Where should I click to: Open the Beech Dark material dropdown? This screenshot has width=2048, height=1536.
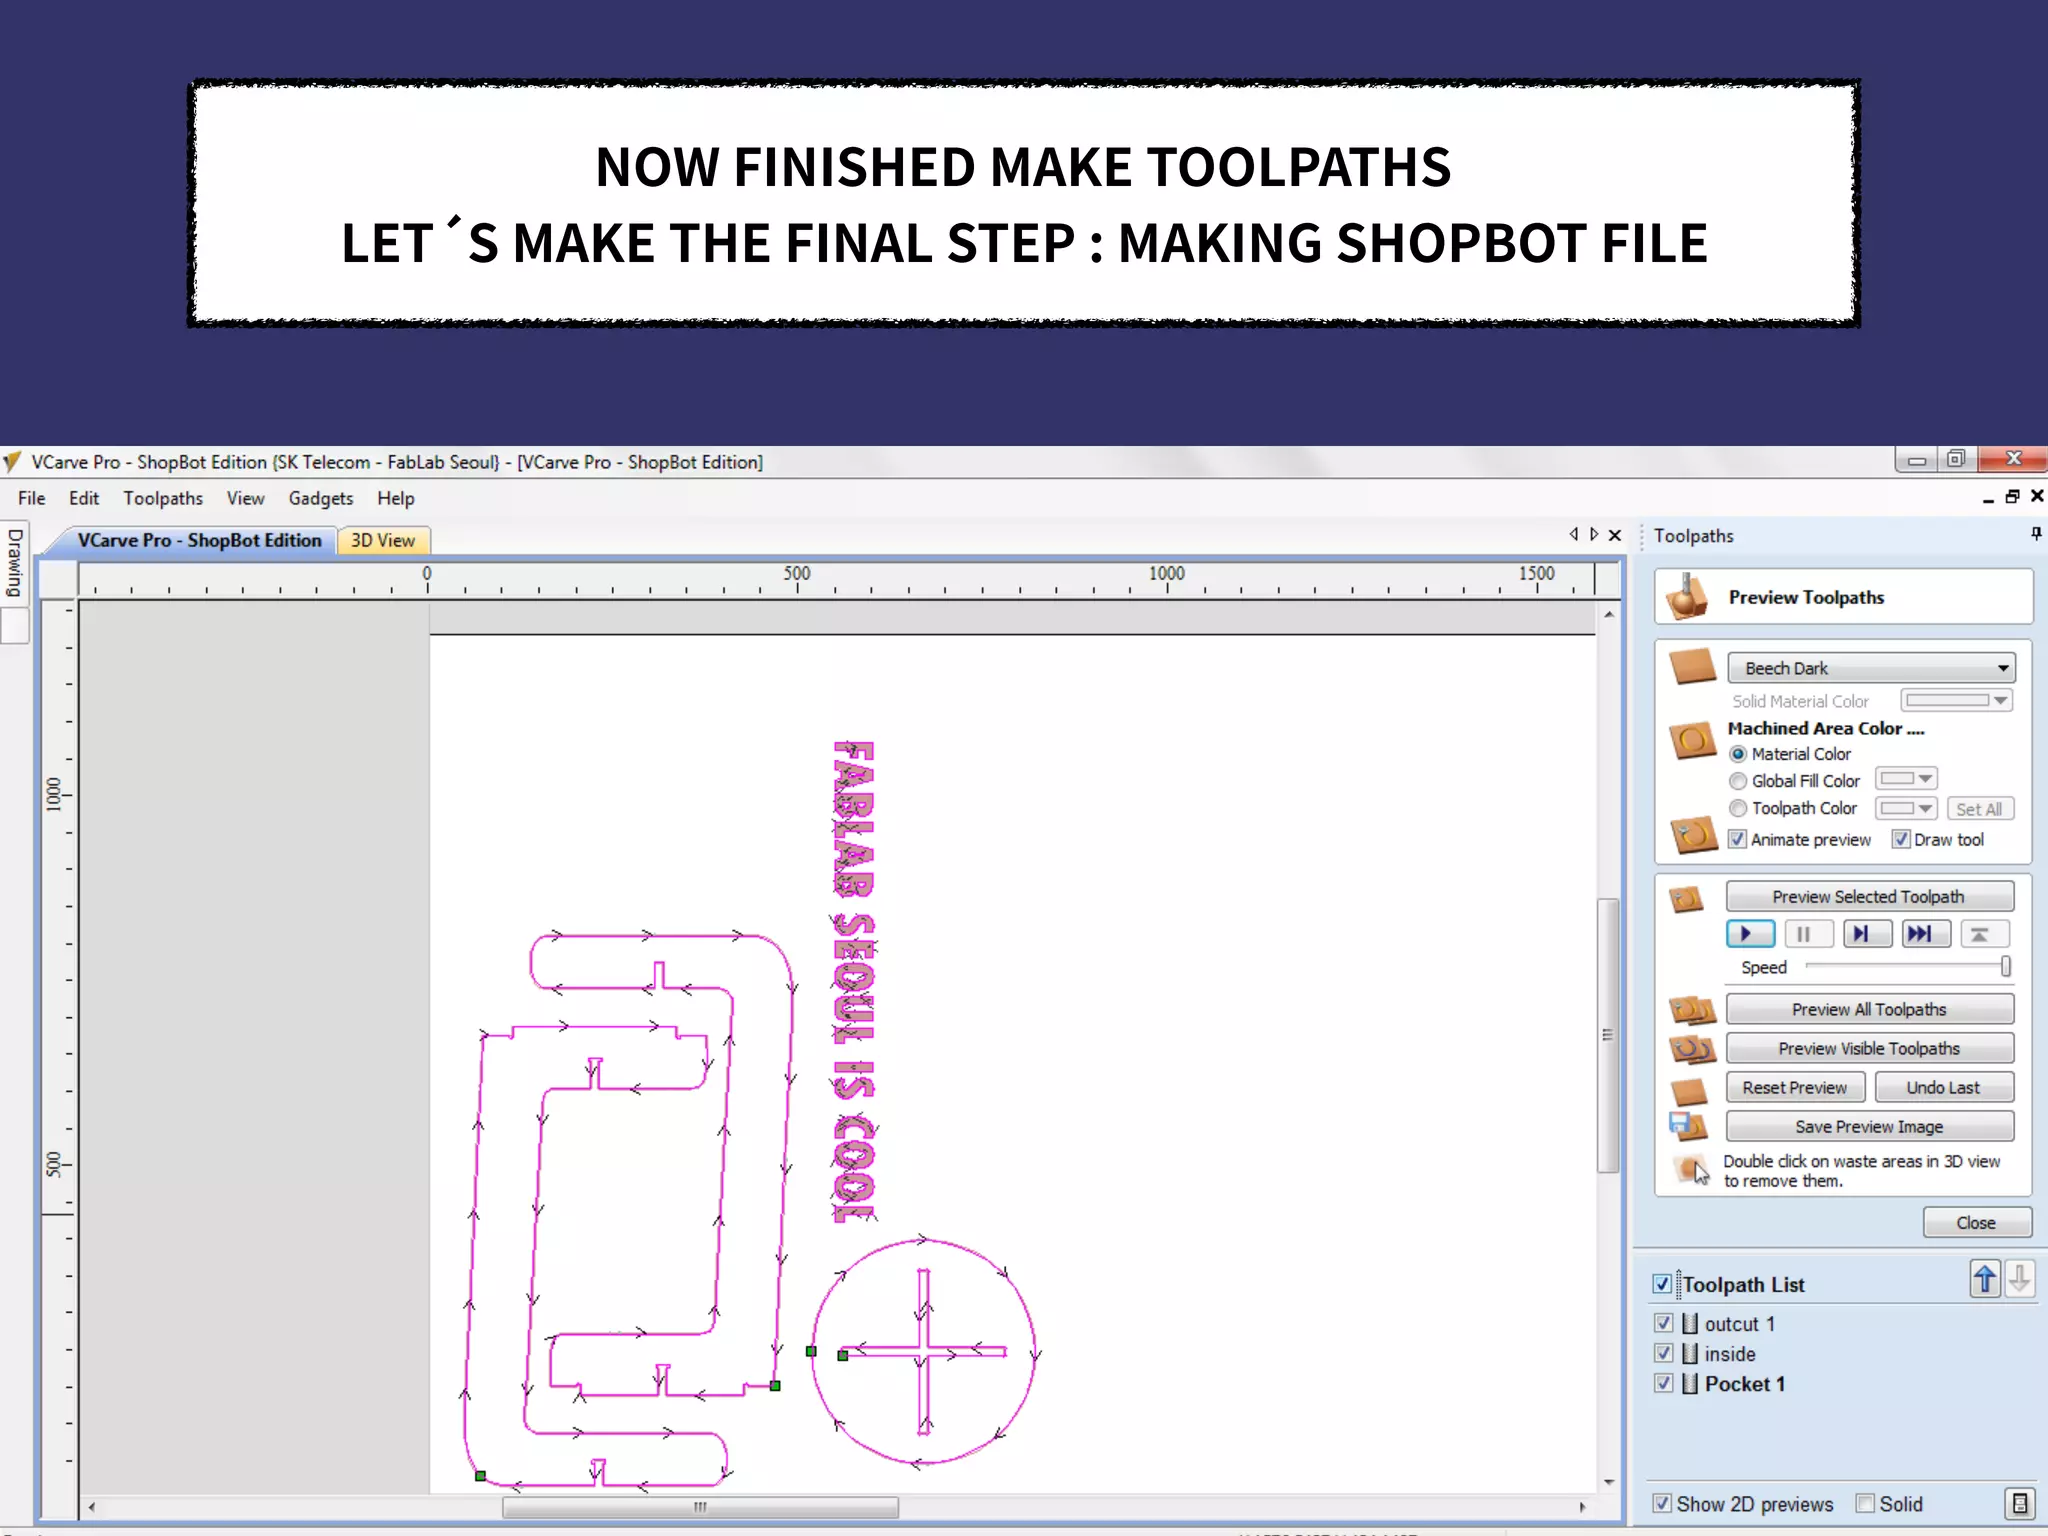pos(1870,668)
